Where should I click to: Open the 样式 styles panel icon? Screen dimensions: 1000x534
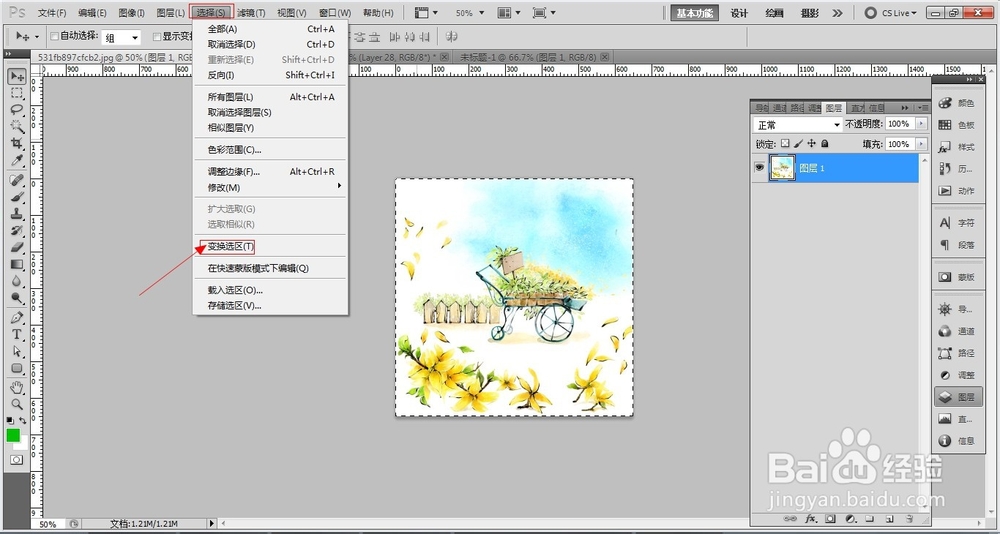click(957, 147)
